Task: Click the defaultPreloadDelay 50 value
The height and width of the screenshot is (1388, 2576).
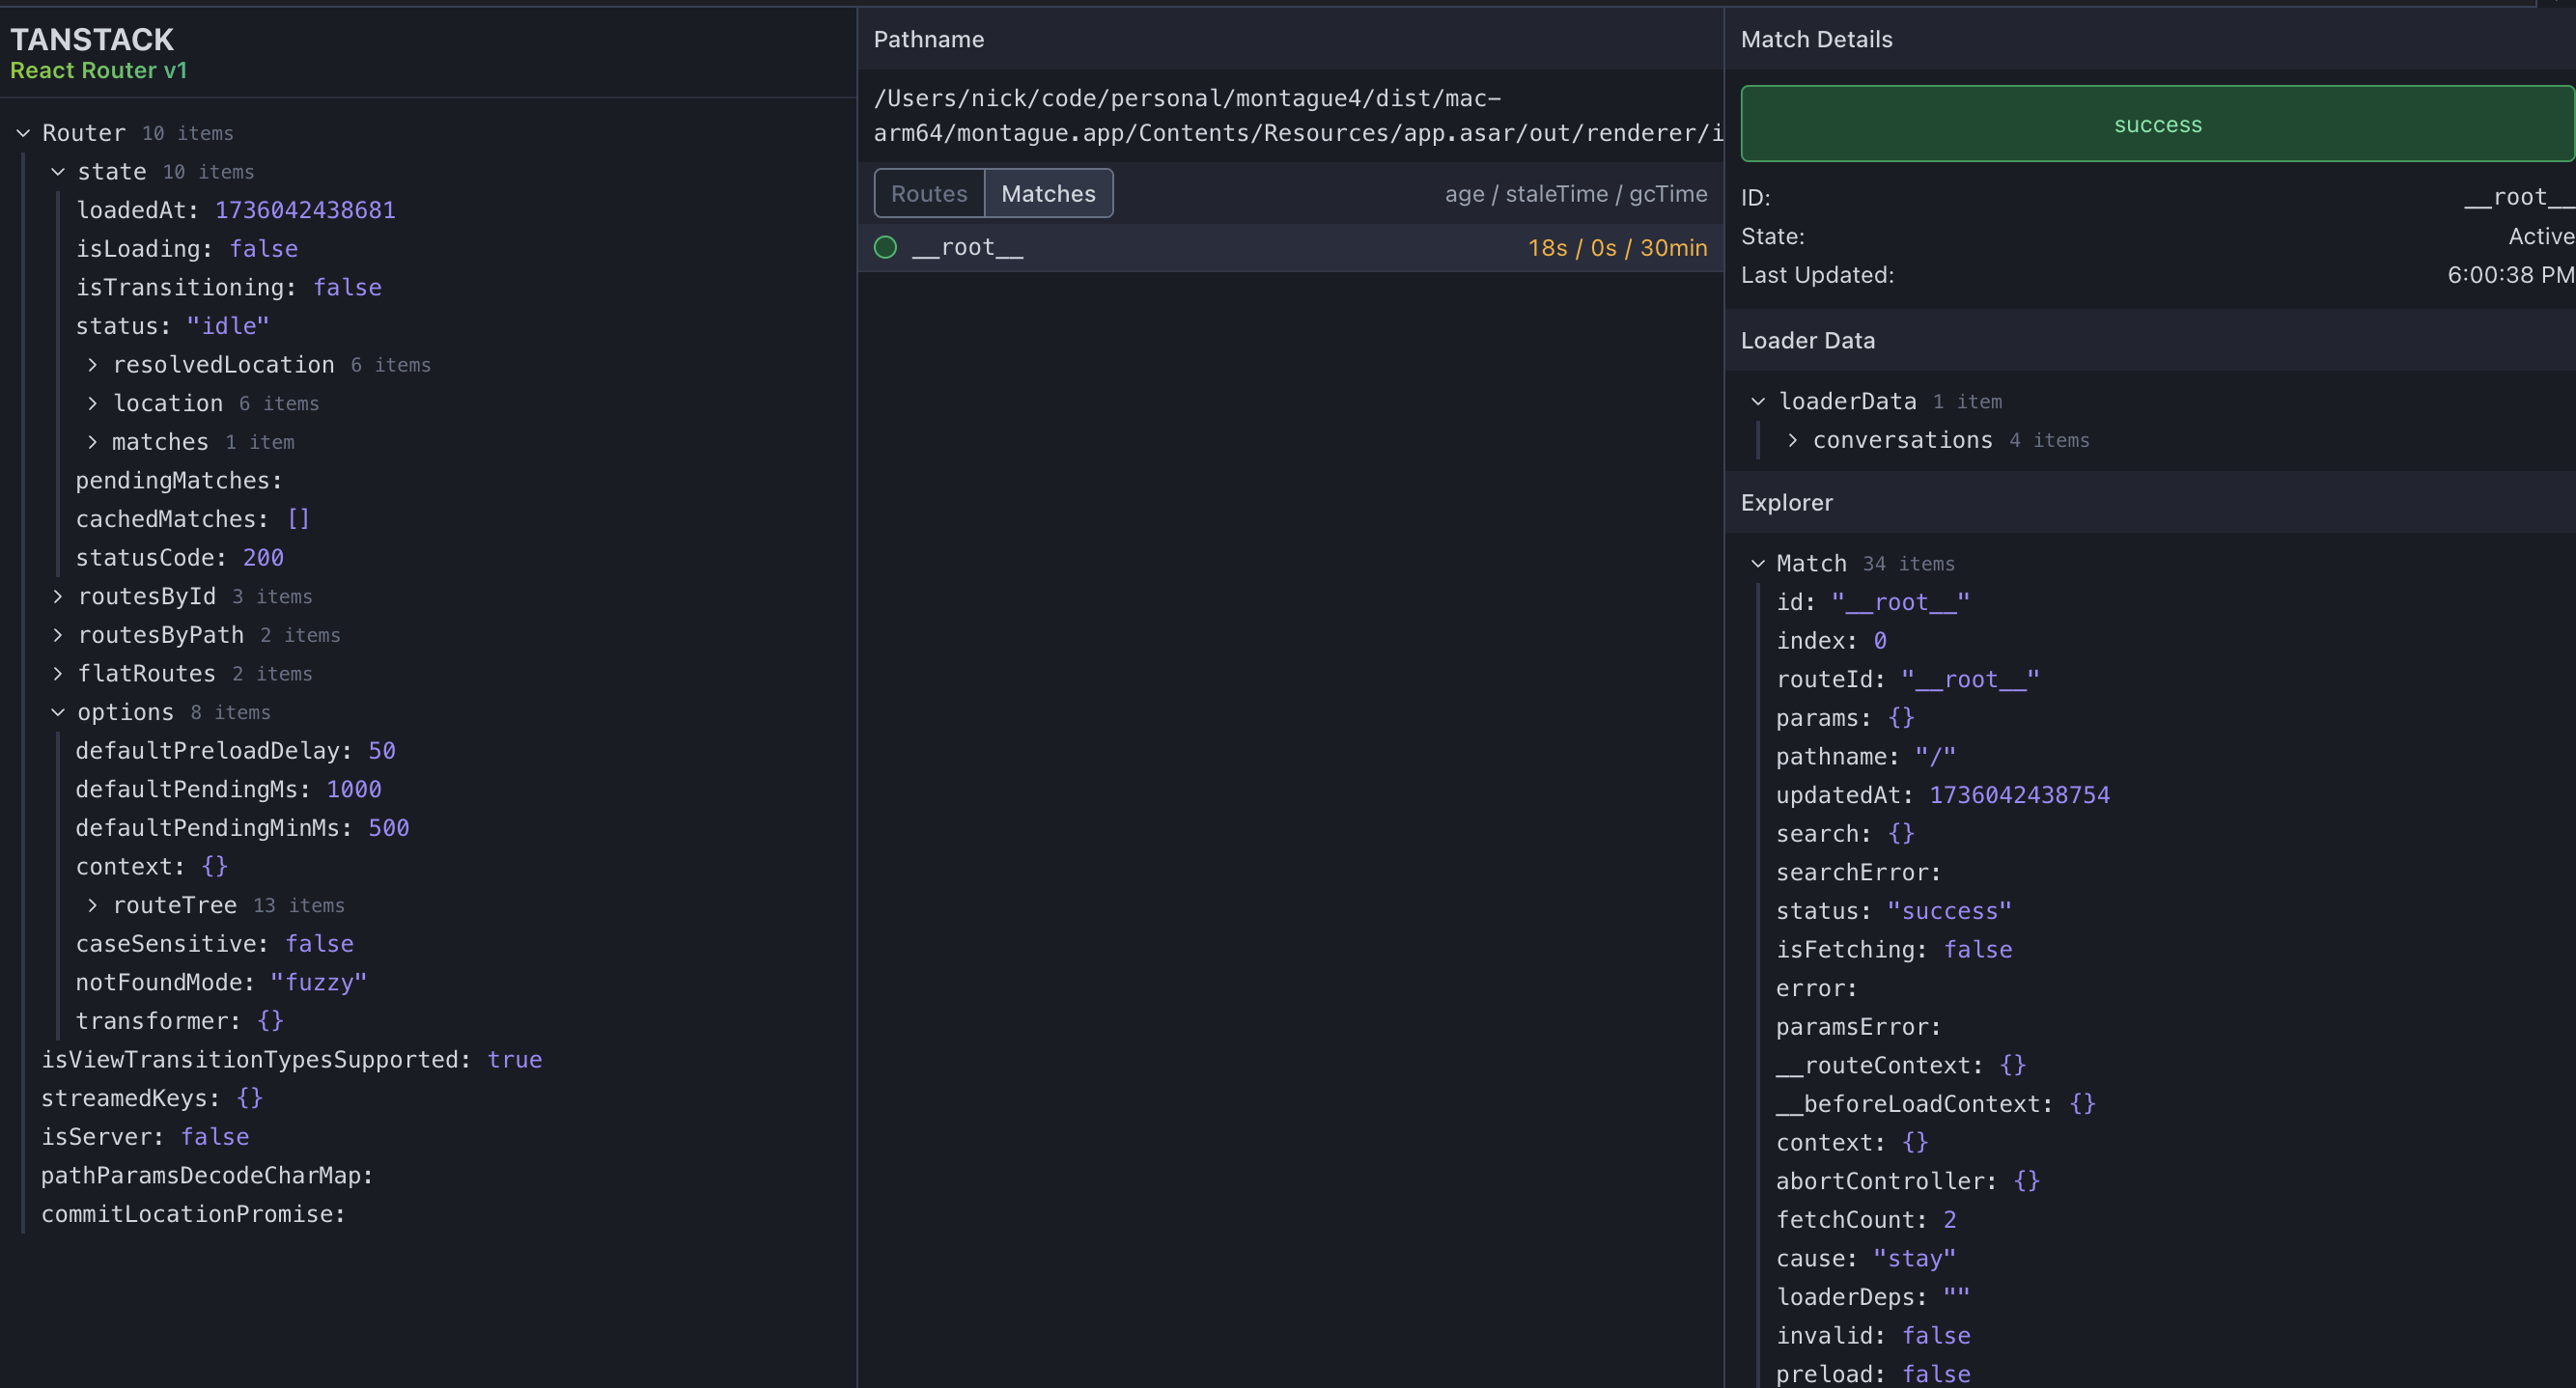Action: tap(382, 751)
